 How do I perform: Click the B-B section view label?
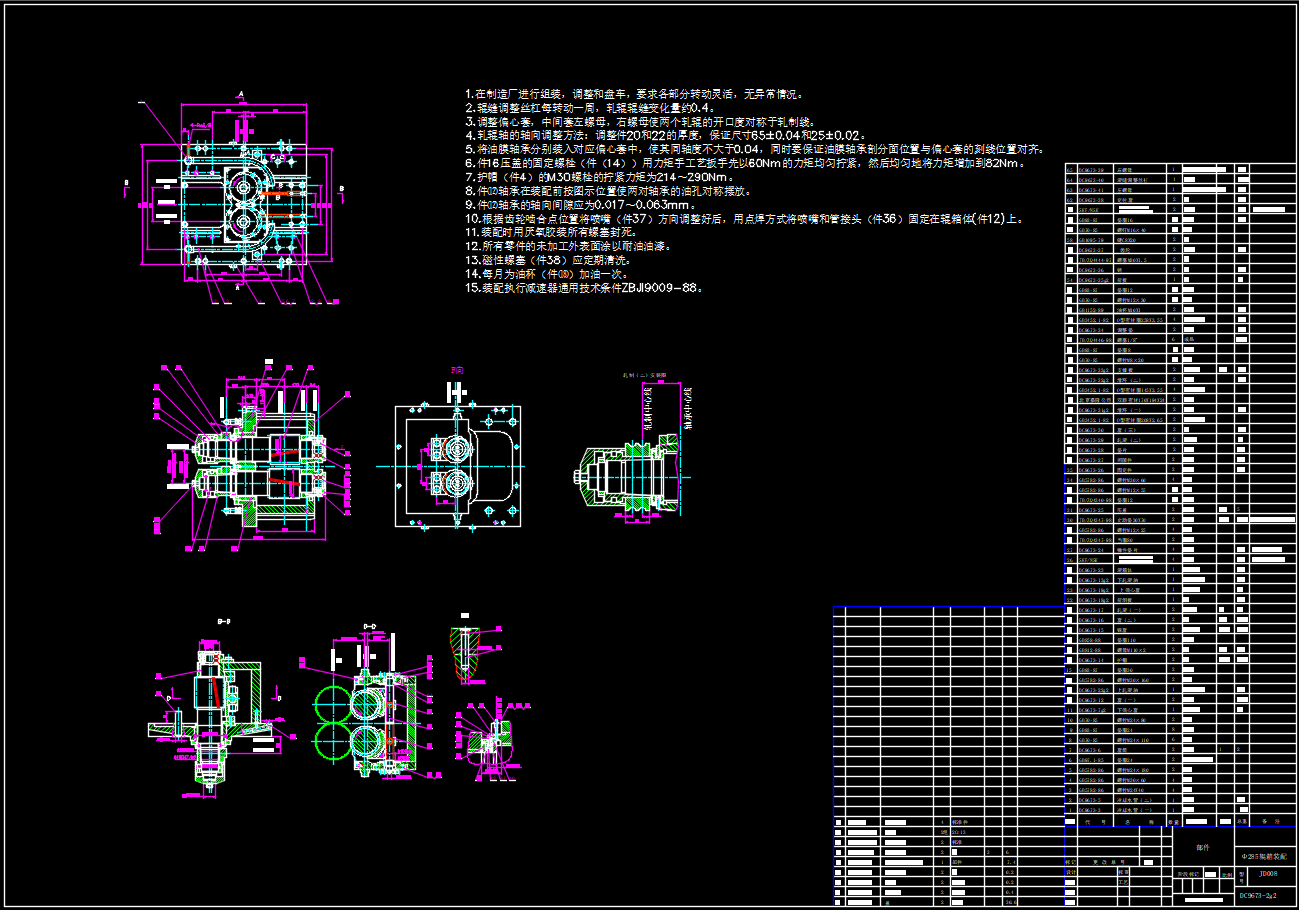(x=225, y=622)
